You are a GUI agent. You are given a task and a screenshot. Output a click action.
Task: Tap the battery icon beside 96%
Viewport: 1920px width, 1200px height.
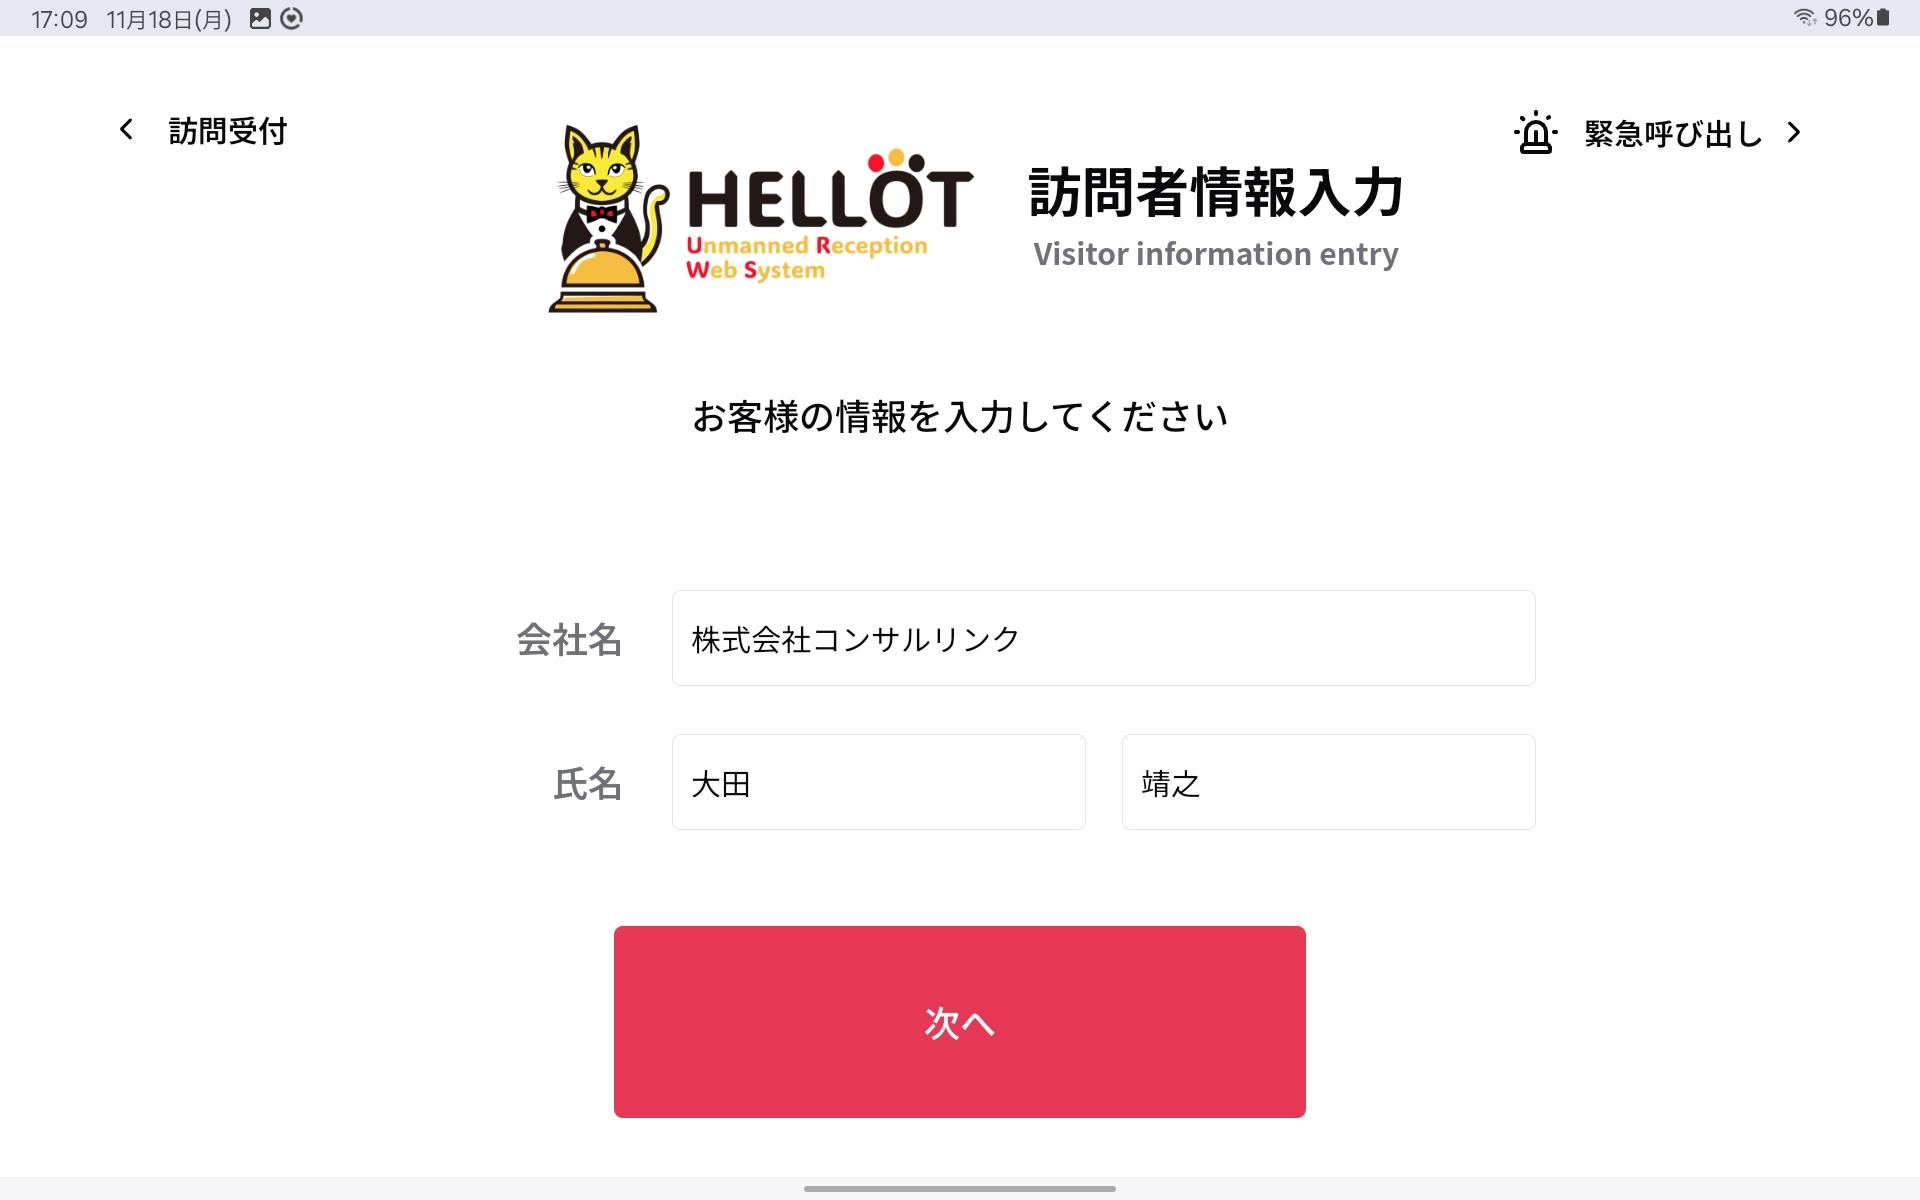pyautogui.click(x=1883, y=17)
